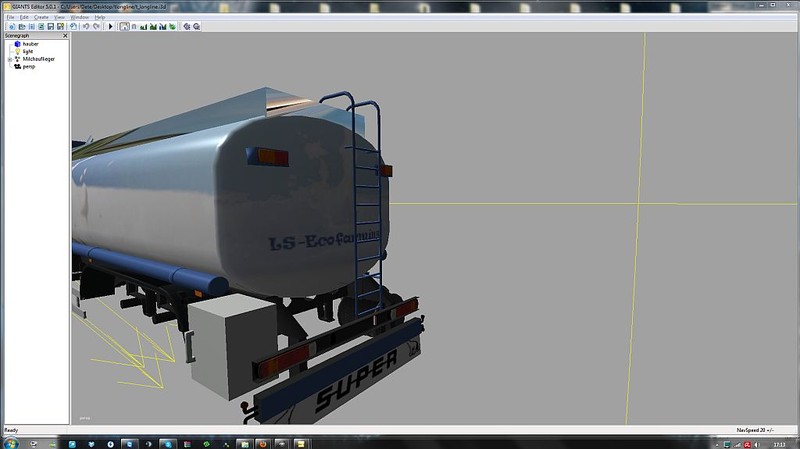Open the Windows Start menu
Viewport: 800px width, 449px height.
point(10,443)
